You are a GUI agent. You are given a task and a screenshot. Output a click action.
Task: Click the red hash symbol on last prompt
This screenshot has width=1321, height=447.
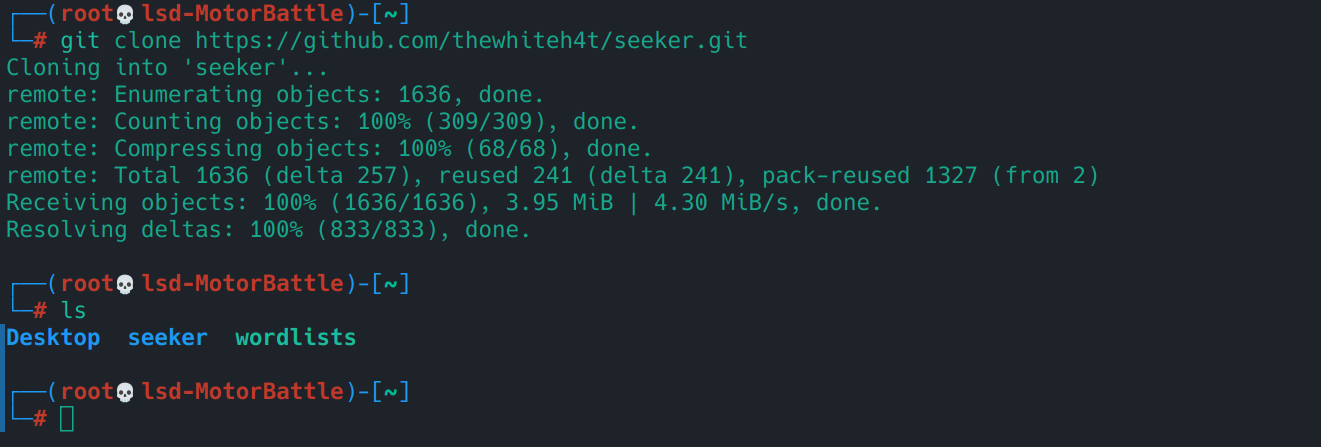pos(40,418)
